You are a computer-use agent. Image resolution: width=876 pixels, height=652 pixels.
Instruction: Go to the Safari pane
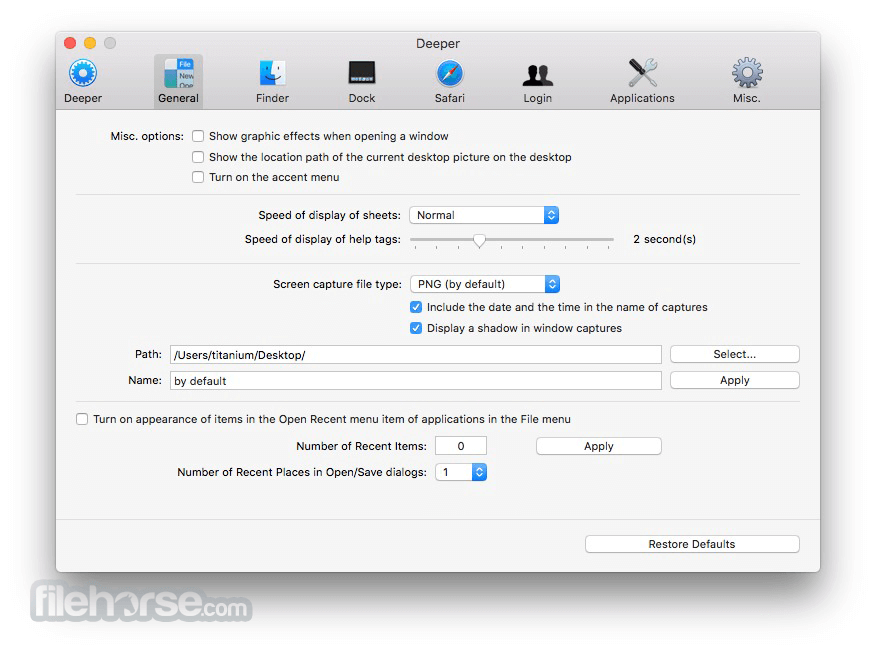450,81
